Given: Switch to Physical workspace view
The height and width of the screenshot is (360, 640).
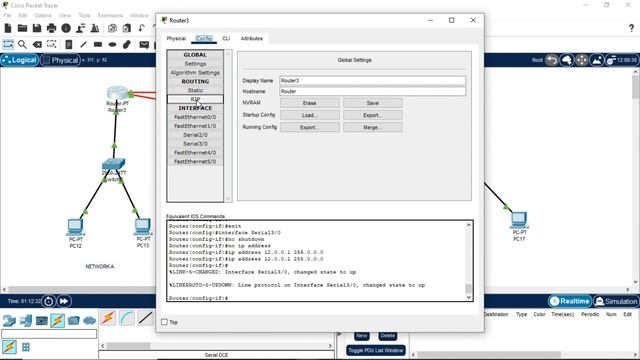Looking at the screenshot, I should (60, 60).
